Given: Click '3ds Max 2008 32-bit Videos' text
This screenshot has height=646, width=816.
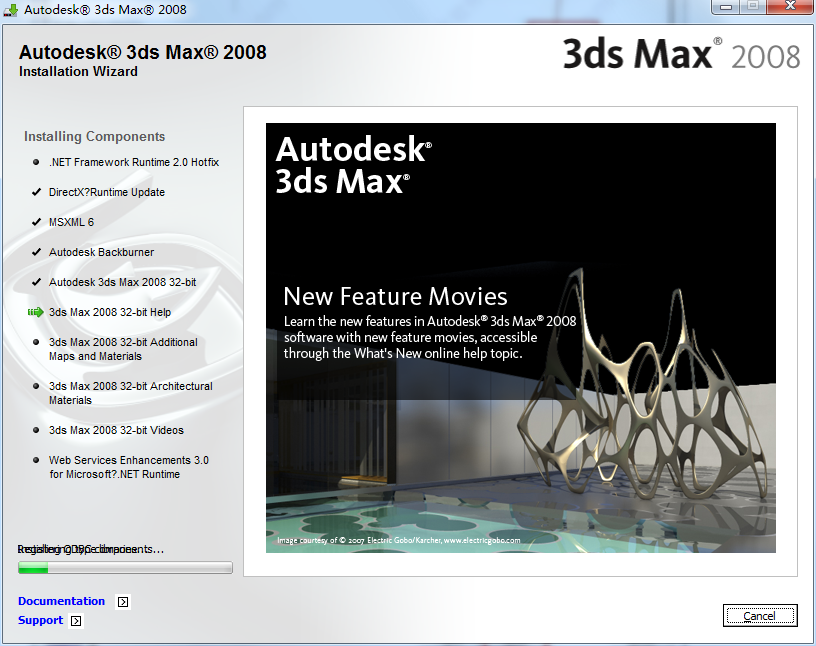Looking at the screenshot, I should [116, 430].
